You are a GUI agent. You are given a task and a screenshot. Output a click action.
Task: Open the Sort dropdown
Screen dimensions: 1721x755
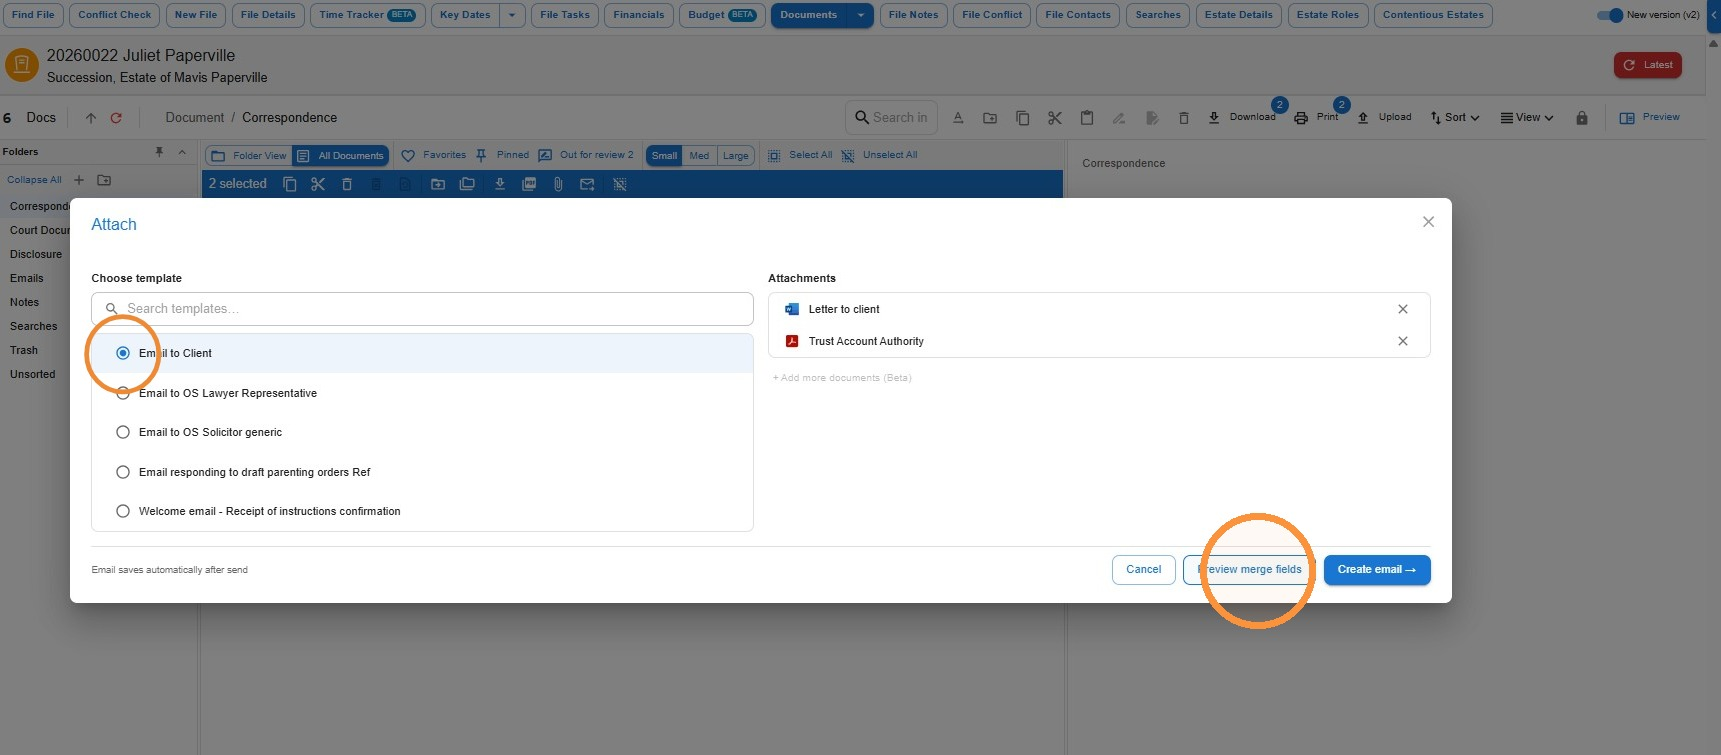click(x=1455, y=118)
